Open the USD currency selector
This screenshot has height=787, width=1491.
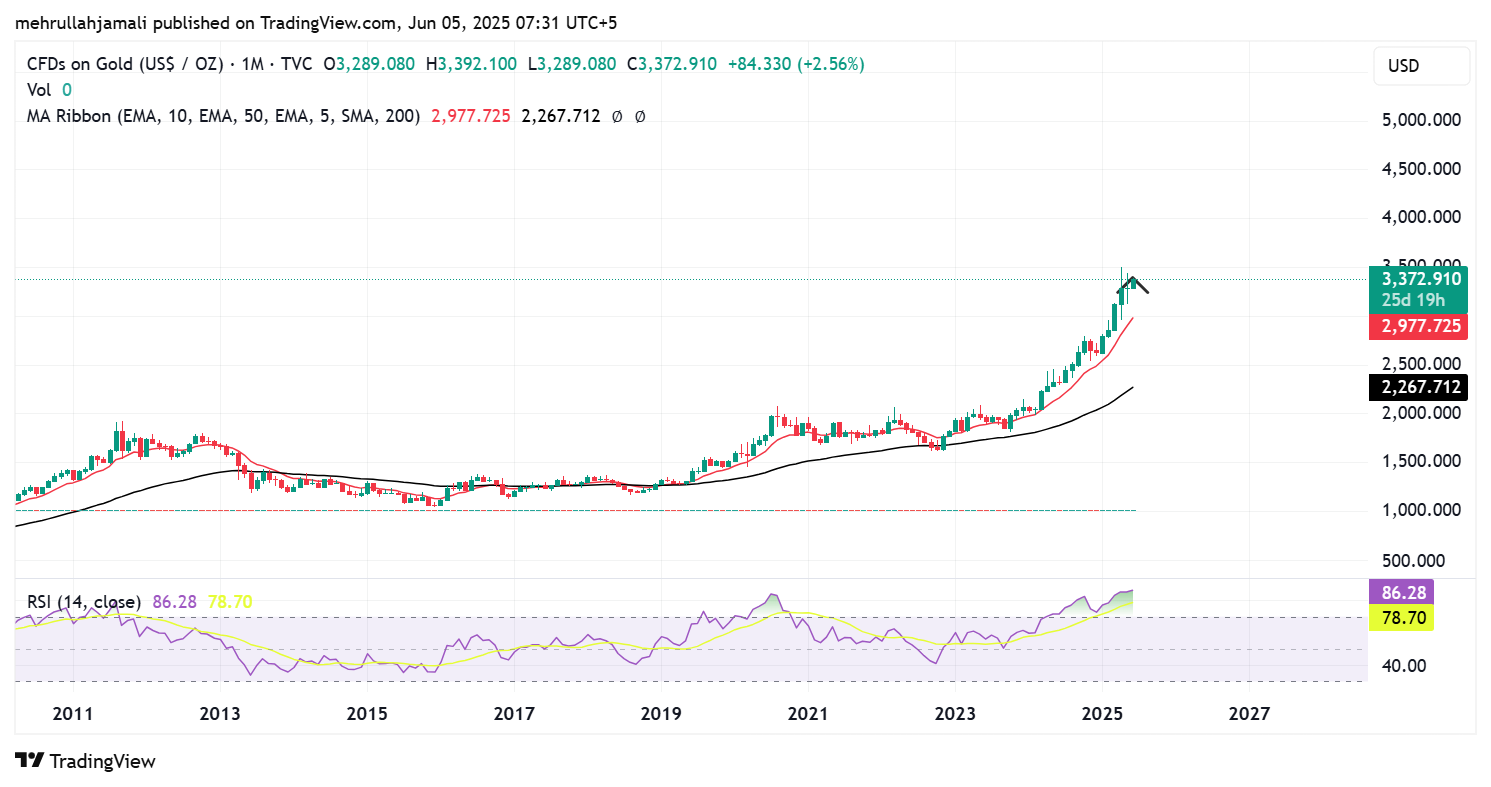pyautogui.click(x=1420, y=66)
